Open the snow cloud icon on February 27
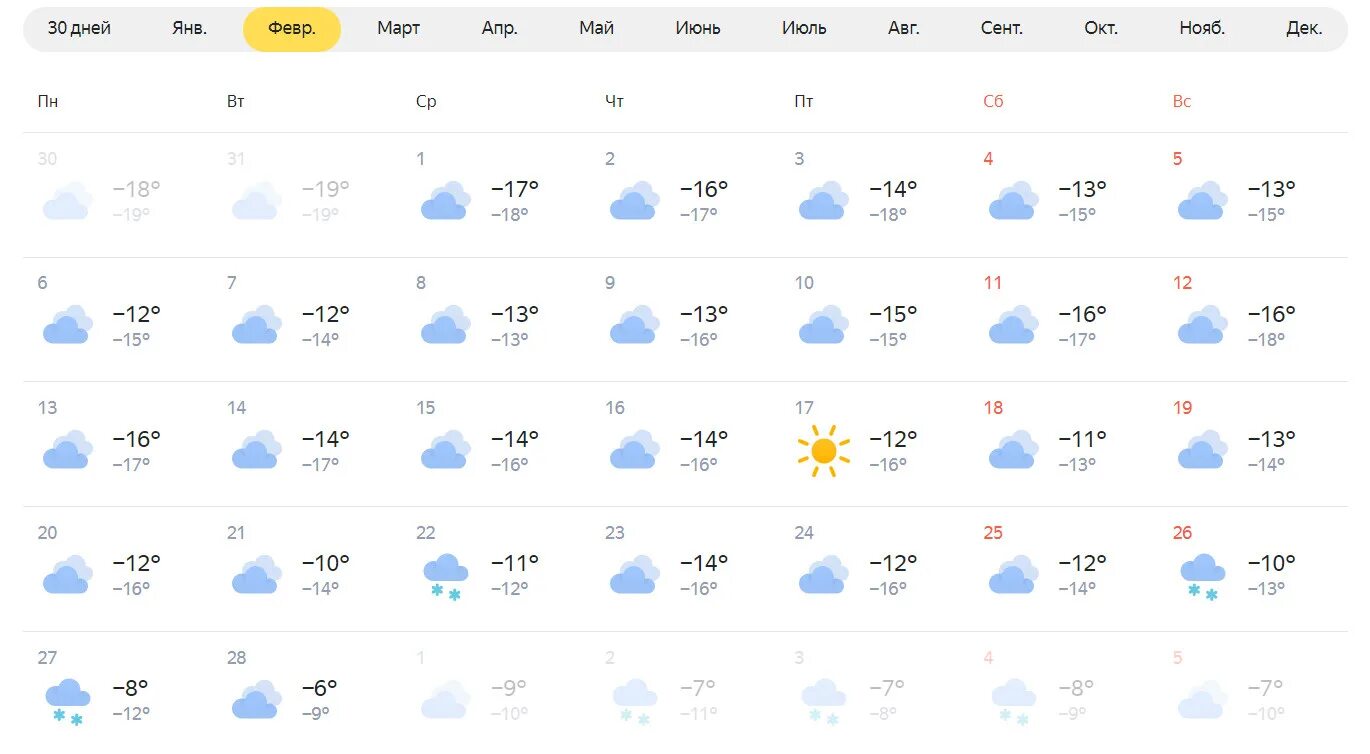1370x754 pixels. point(68,702)
